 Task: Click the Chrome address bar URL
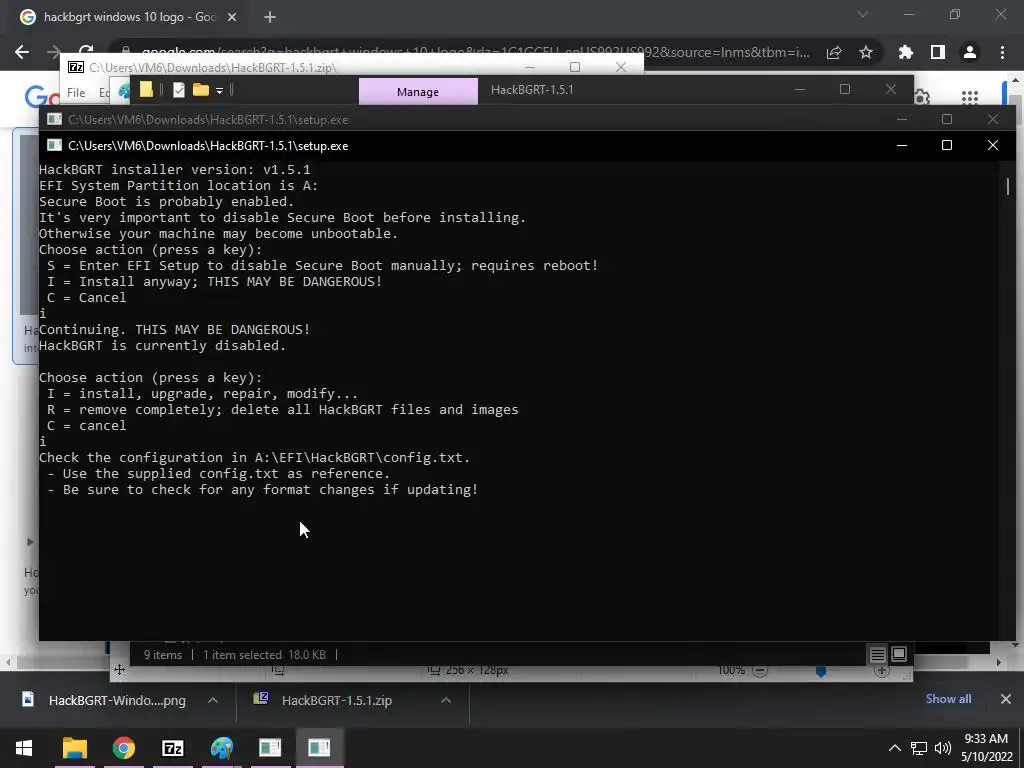point(475,52)
